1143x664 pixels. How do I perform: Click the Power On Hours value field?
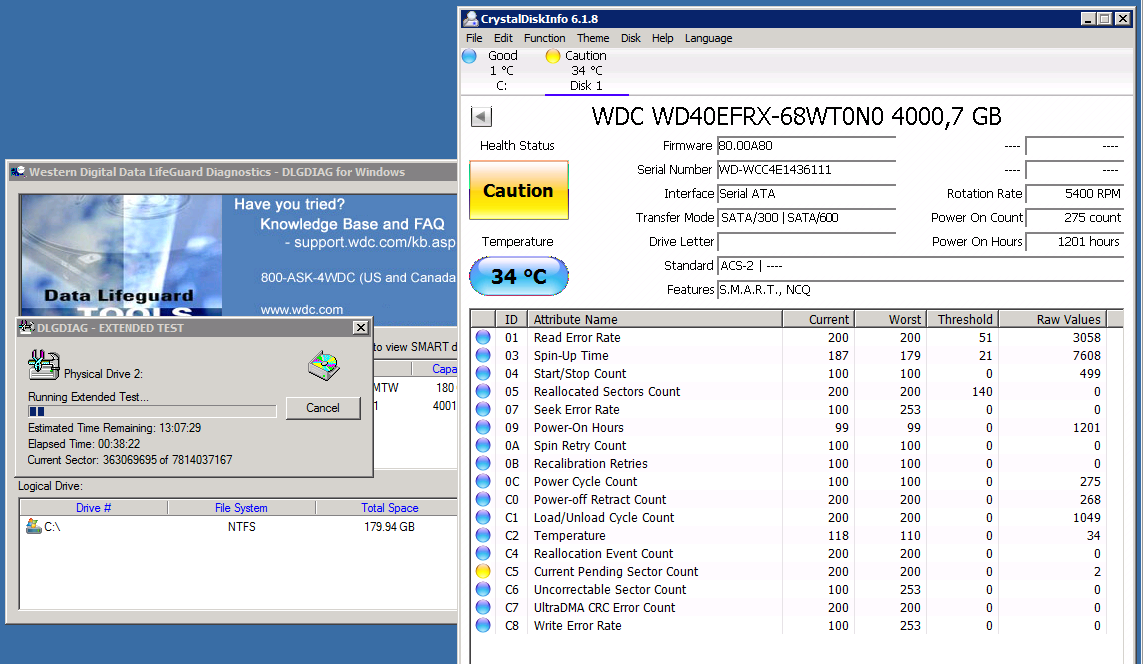tap(1074, 242)
